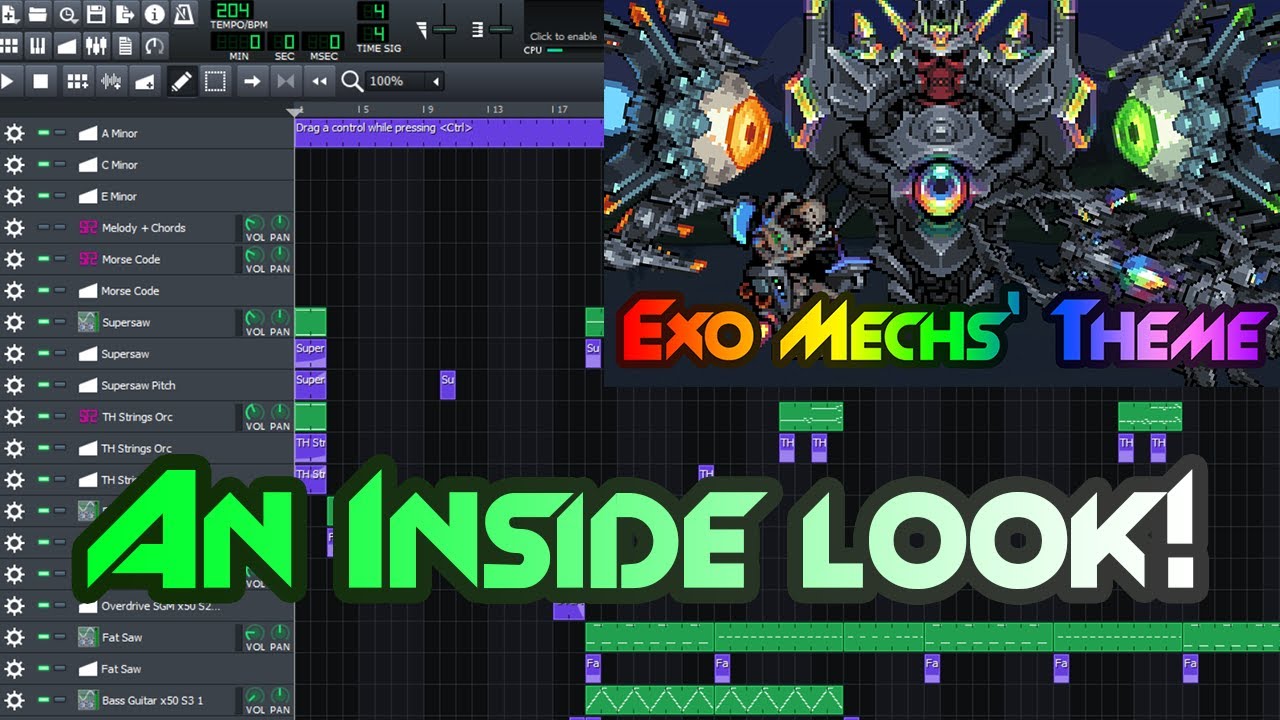Select the dotted-rectangle selection mode
The image size is (1280, 720).
click(215, 81)
